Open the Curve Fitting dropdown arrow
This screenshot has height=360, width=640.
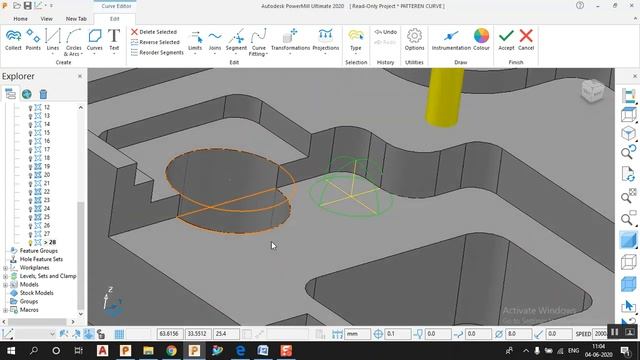pyautogui.click(x=267, y=54)
